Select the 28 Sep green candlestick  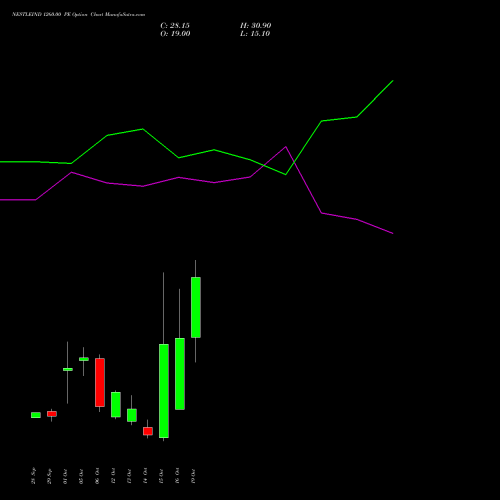(x=36, y=415)
